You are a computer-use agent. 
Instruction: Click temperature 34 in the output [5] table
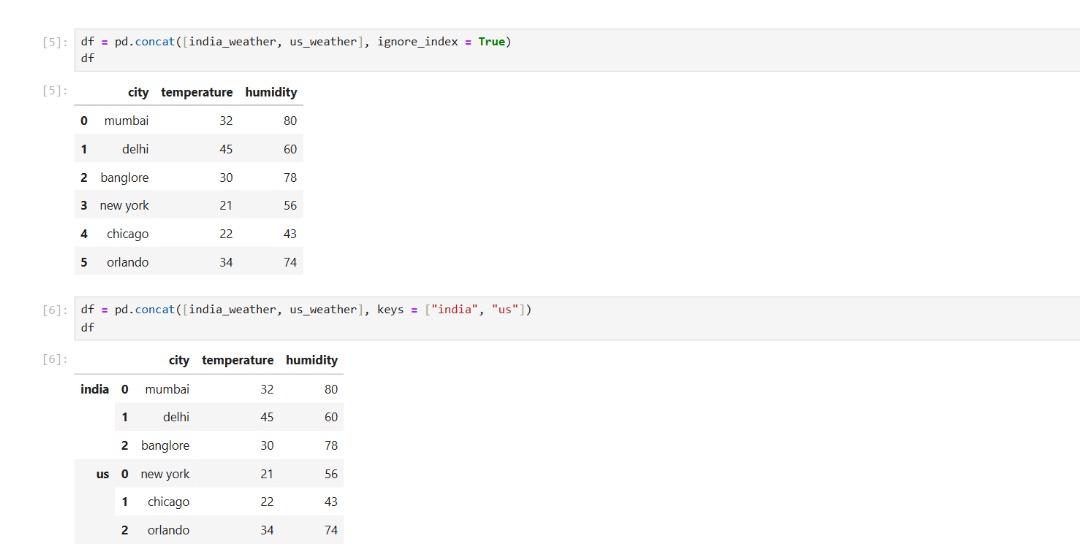click(x=226, y=262)
